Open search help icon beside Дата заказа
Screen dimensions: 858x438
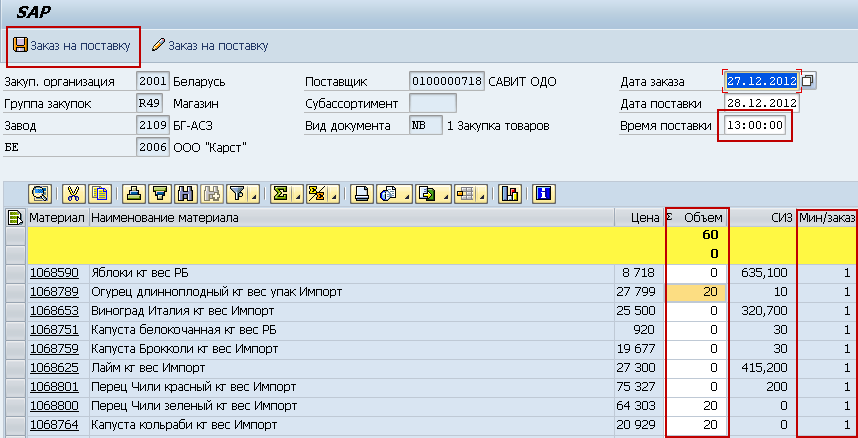pyautogui.click(x=808, y=80)
